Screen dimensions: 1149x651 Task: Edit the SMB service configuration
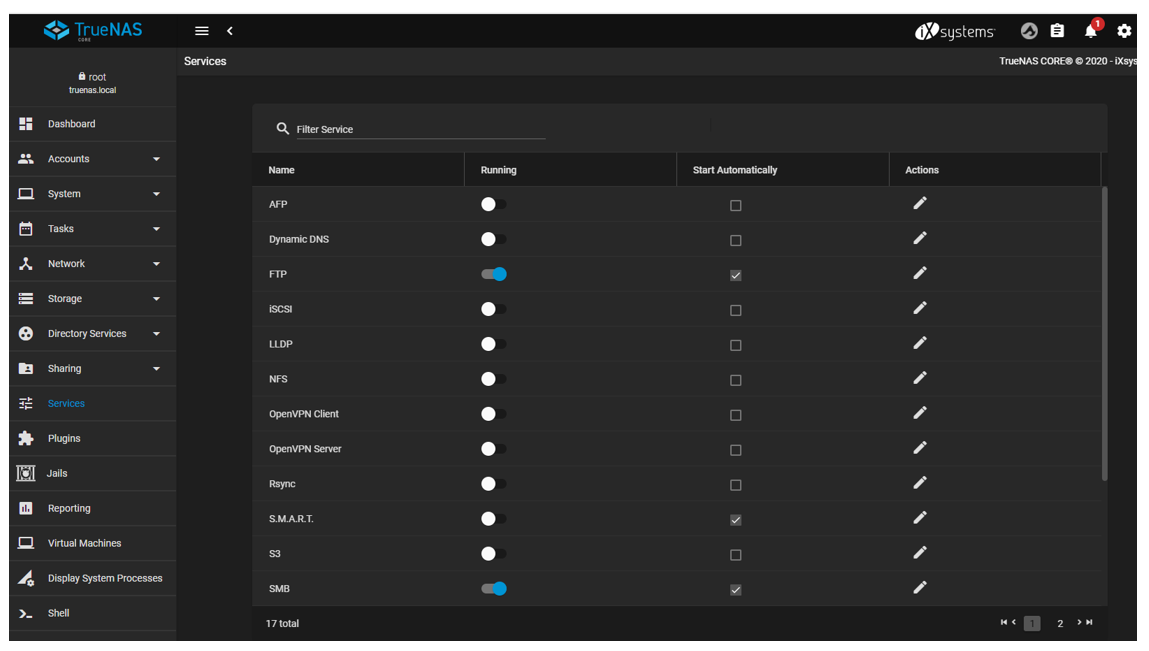tap(920, 588)
